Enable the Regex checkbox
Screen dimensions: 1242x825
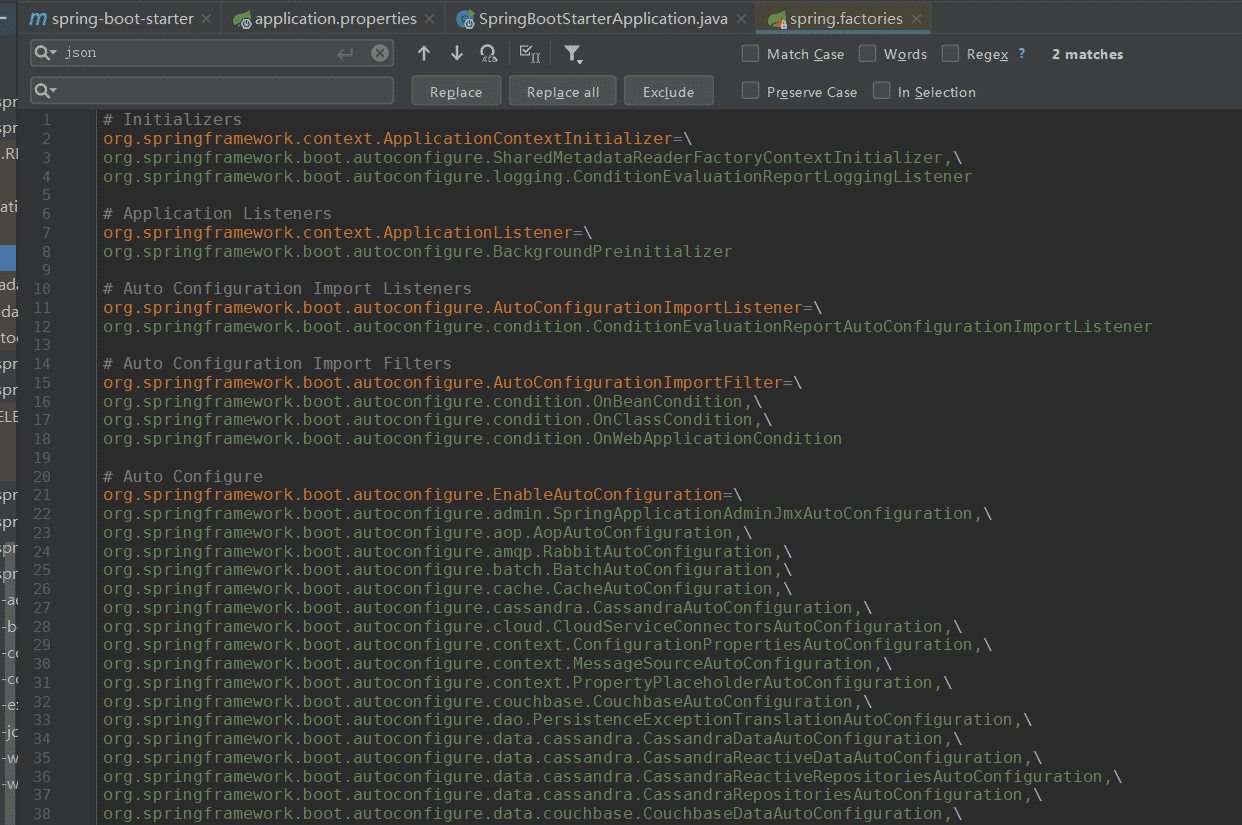[x=950, y=54]
